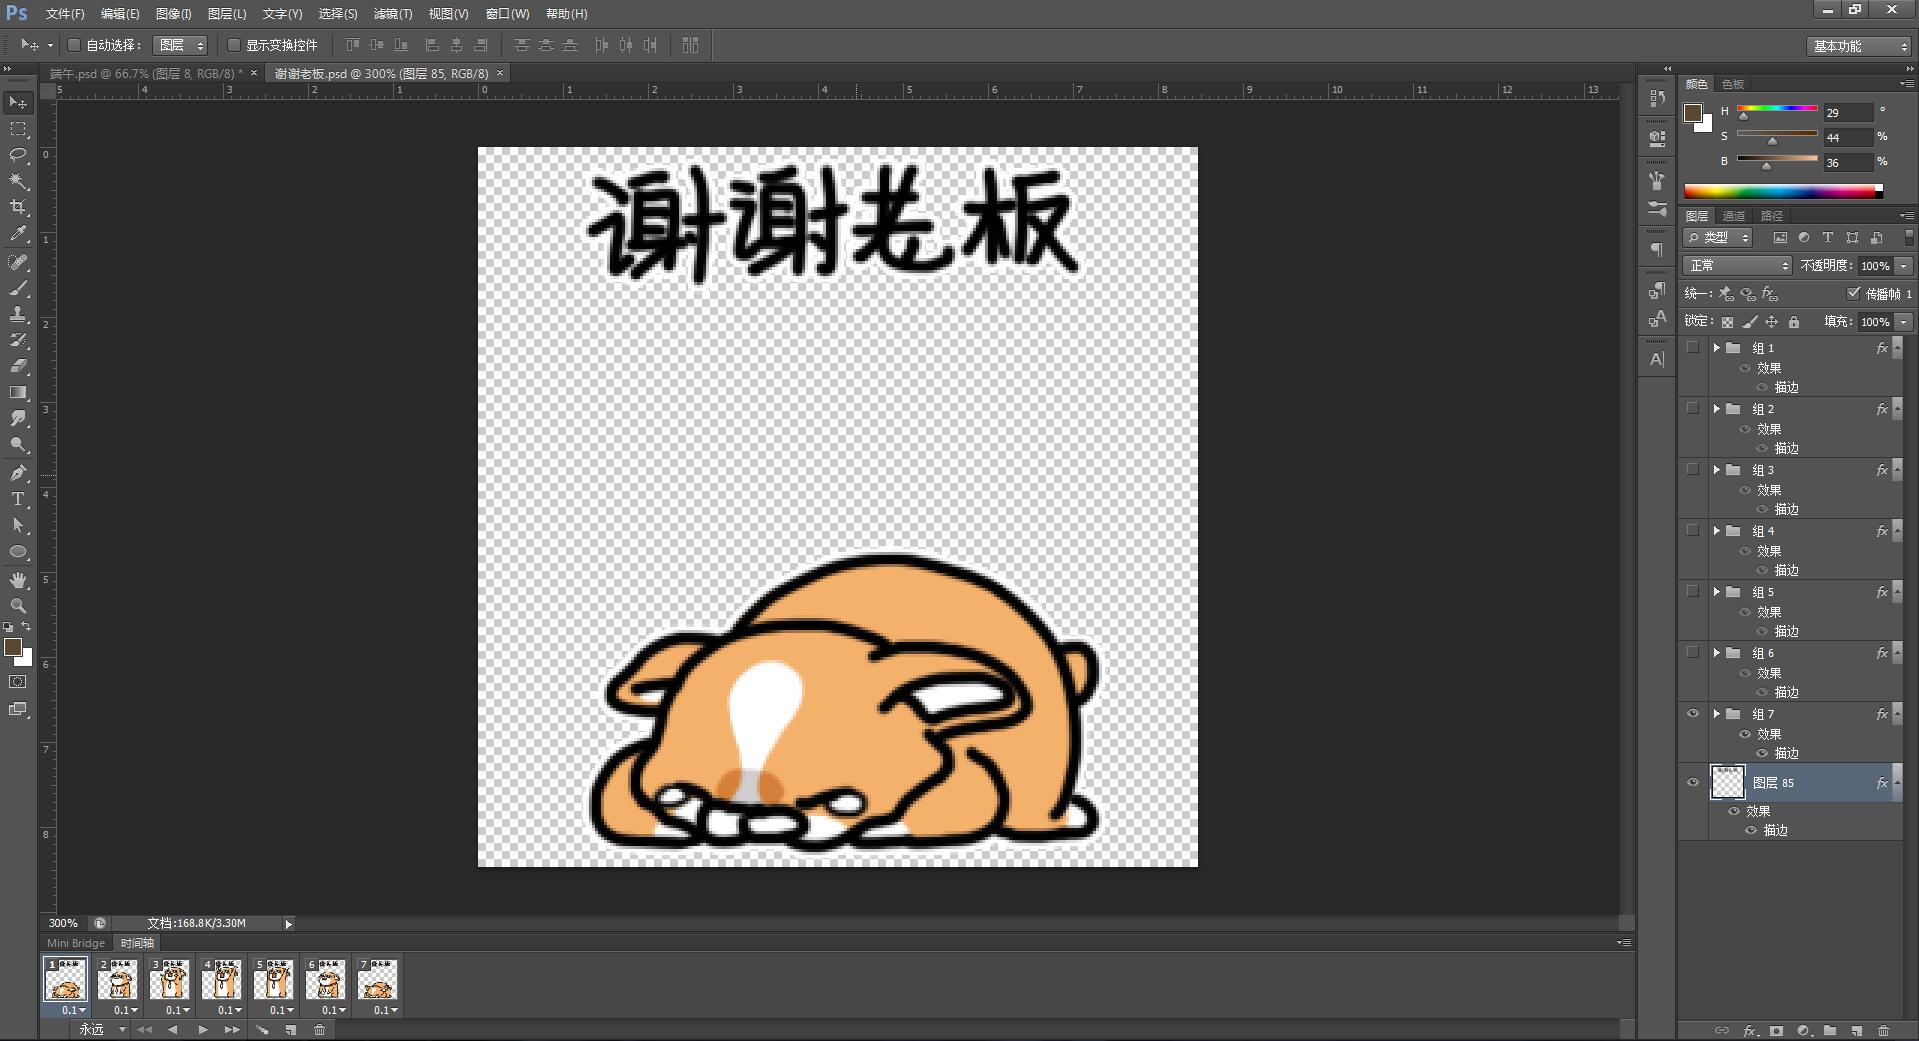This screenshot has height=1041, width=1919.
Task: Select the Clone Stamp tool
Action: [x=18, y=314]
